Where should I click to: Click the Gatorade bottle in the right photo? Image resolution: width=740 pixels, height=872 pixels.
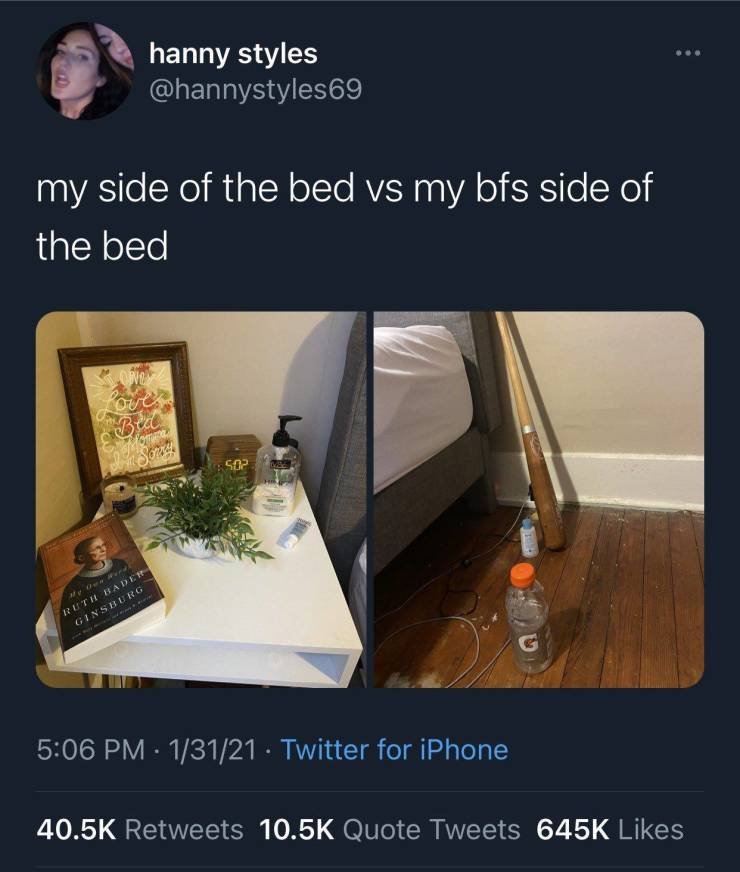tap(530, 618)
